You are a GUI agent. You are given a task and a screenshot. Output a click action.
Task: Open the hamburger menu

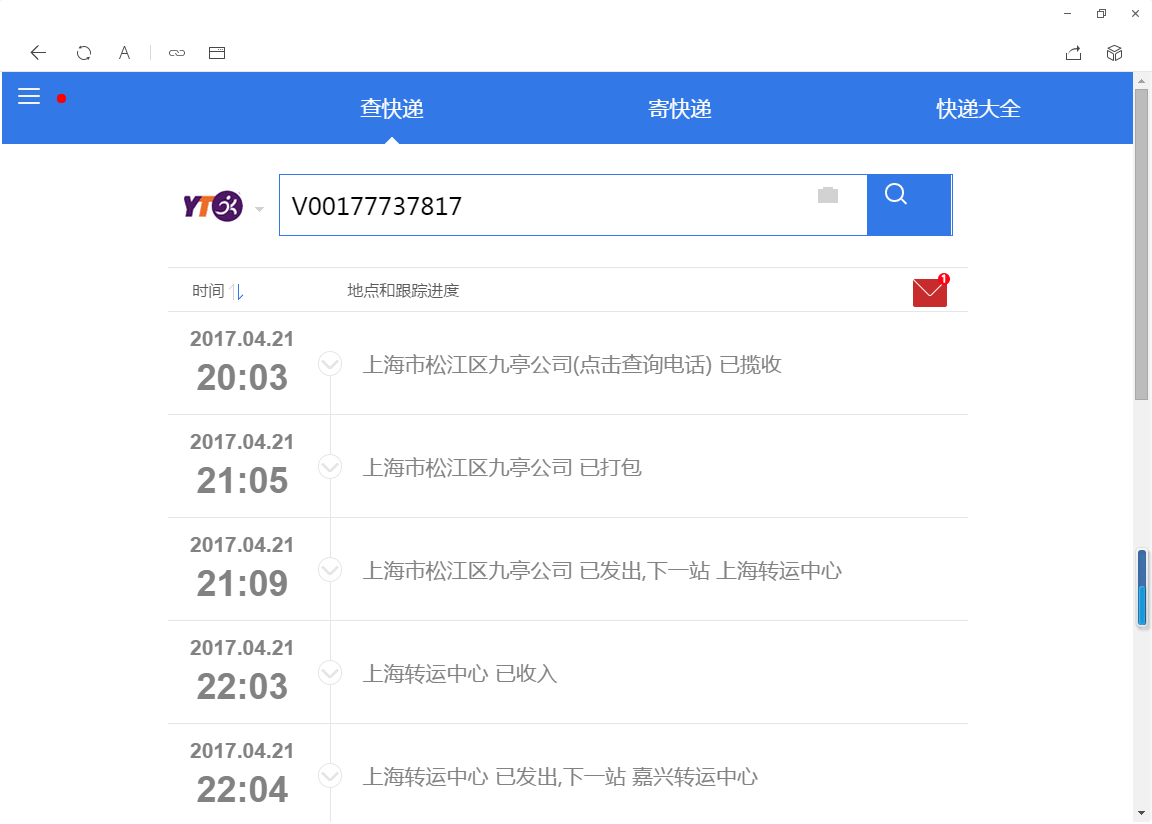(29, 96)
